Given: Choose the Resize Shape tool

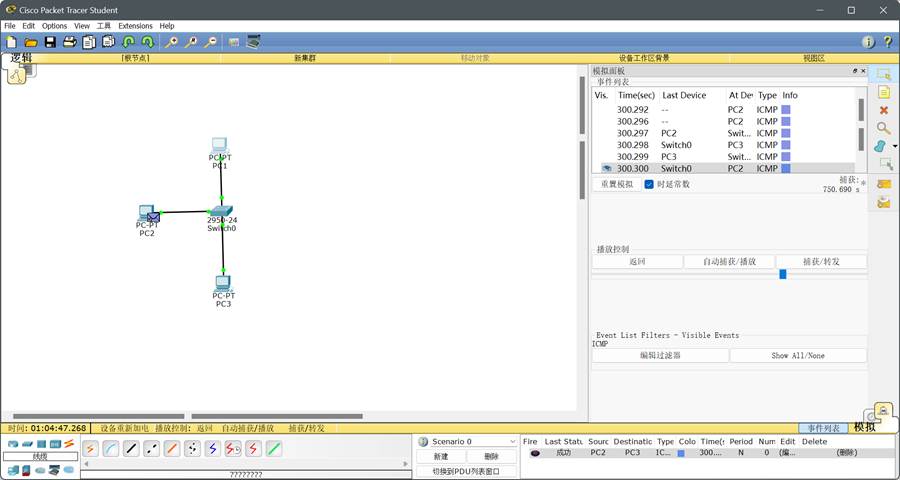Looking at the screenshot, I should [886, 165].
